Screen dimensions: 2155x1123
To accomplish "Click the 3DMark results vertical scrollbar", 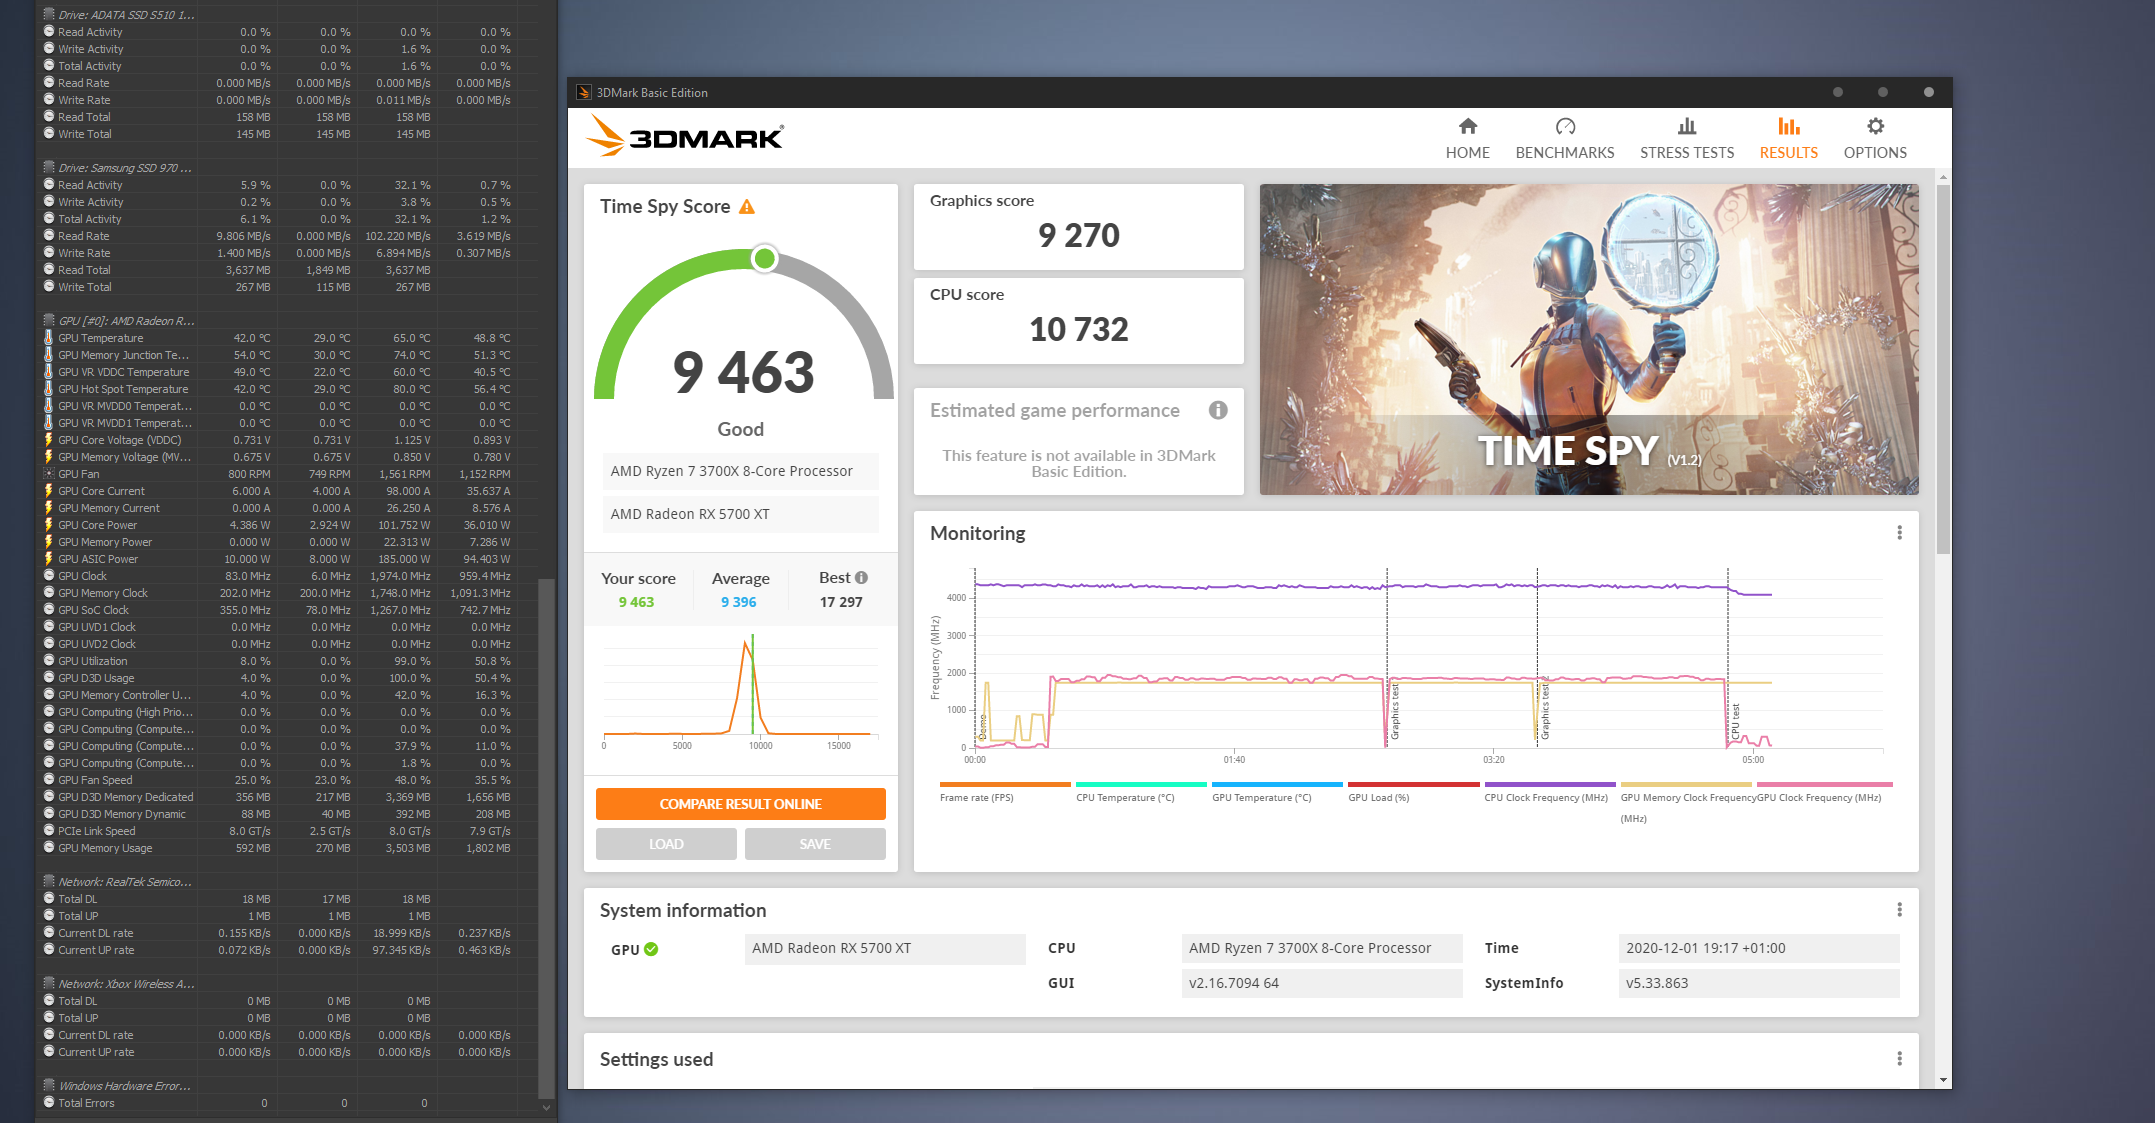I will tap(1943, 370).
